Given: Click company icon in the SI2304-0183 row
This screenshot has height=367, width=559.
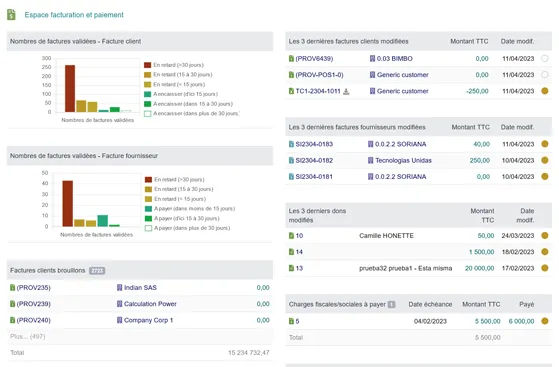Looking at the screenshot, I should [370, 144].
